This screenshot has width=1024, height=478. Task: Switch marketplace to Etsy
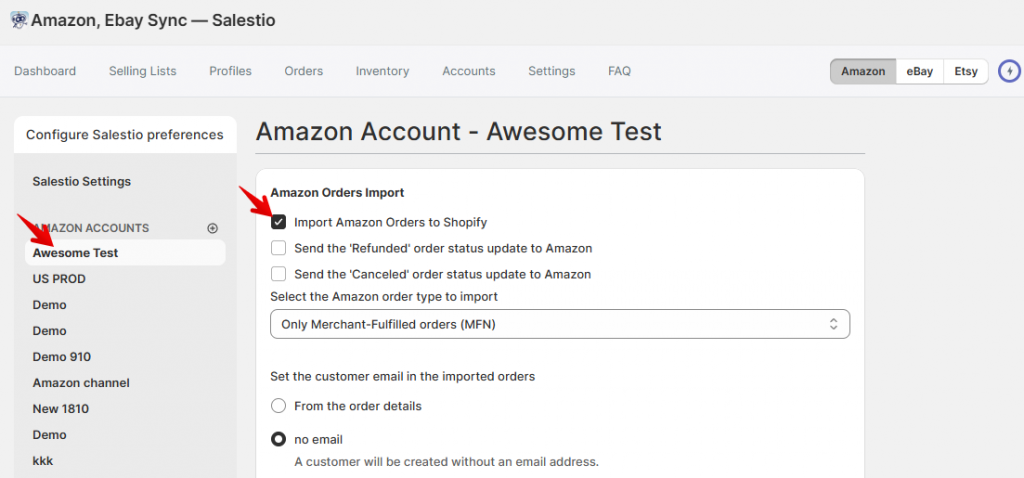click(x=965, y=71)
